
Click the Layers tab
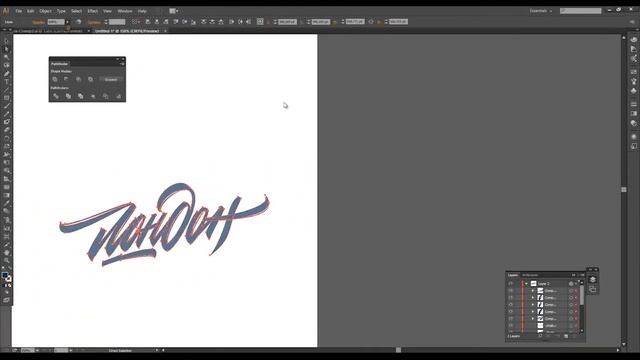513,275
